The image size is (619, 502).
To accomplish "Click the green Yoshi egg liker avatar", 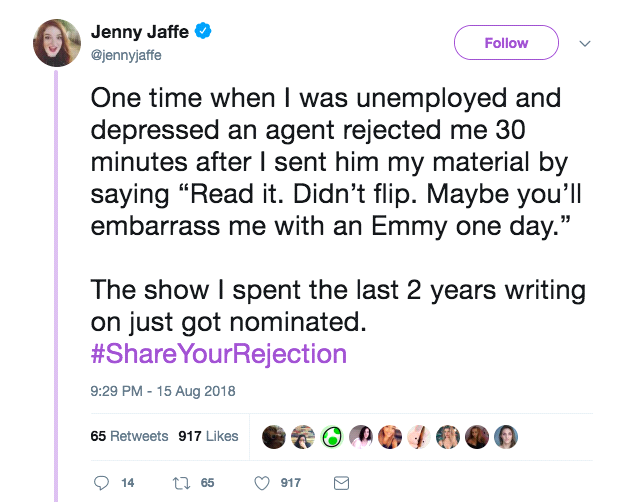I will pos(329,436).
